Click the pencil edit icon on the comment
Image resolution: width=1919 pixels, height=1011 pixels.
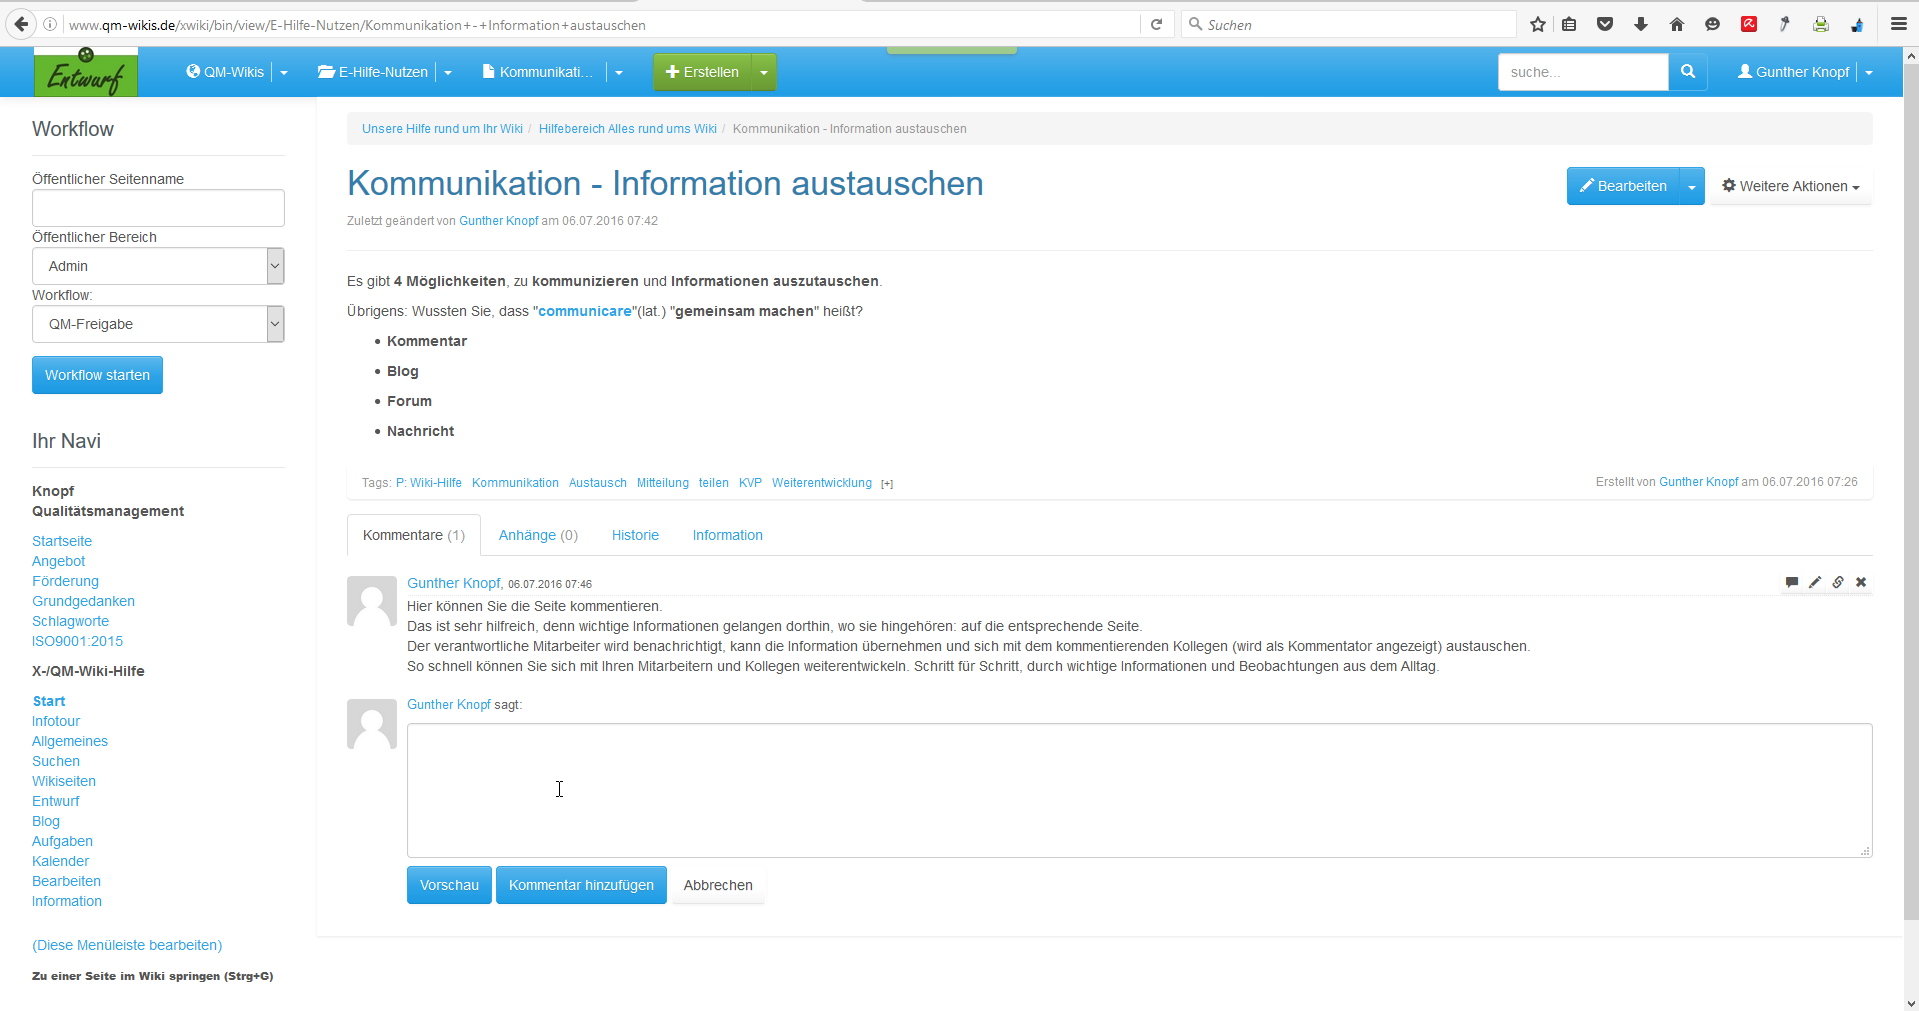[1814, 582]
